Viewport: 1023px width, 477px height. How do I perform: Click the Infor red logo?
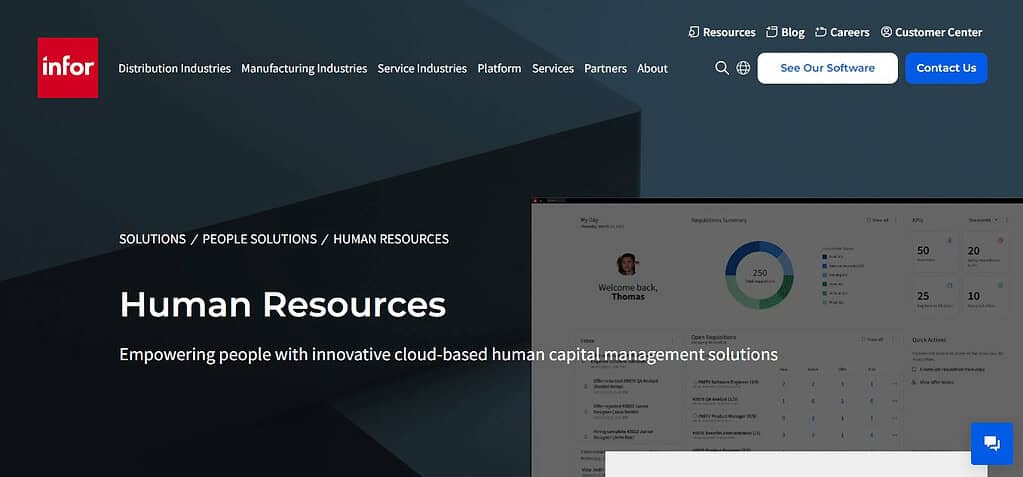[68, 68]
